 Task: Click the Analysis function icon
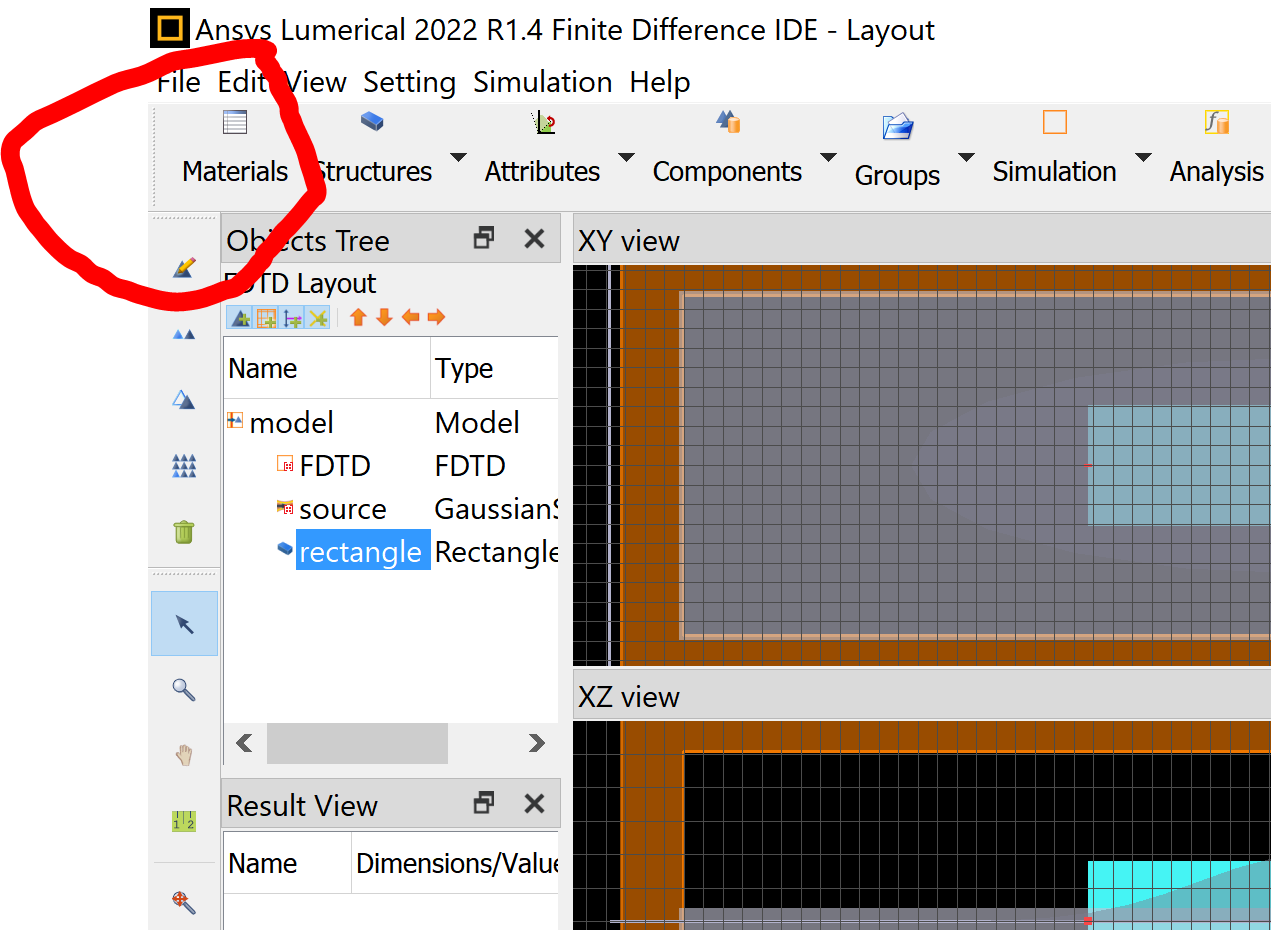click(1217, 122)
